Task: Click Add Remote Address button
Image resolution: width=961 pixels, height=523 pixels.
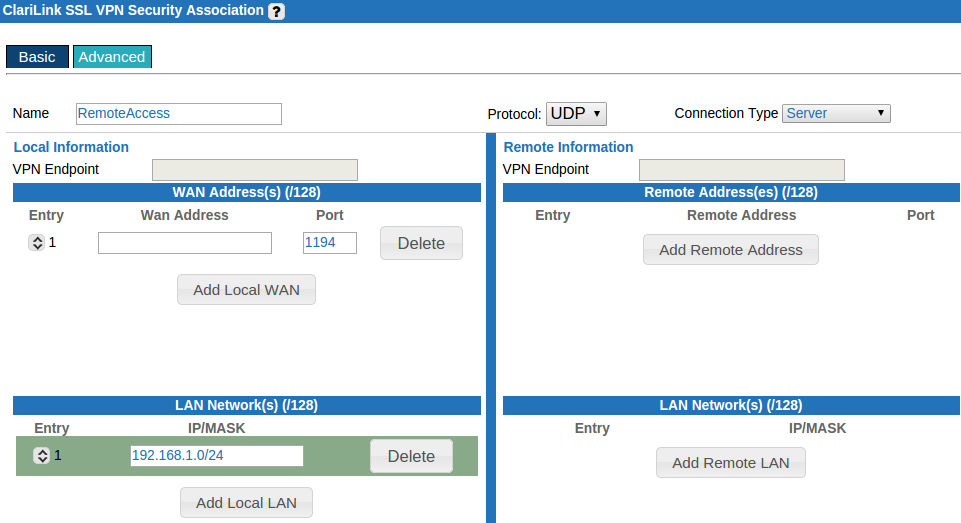Action: click(x=731, y=250)
